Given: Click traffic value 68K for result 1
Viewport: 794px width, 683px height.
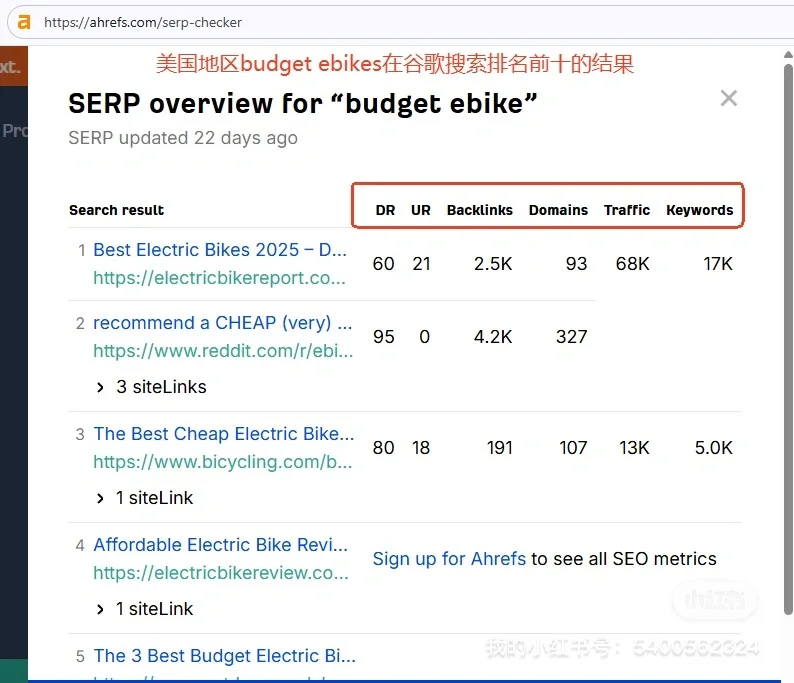Looking at the screenshot, I should 632,264.
